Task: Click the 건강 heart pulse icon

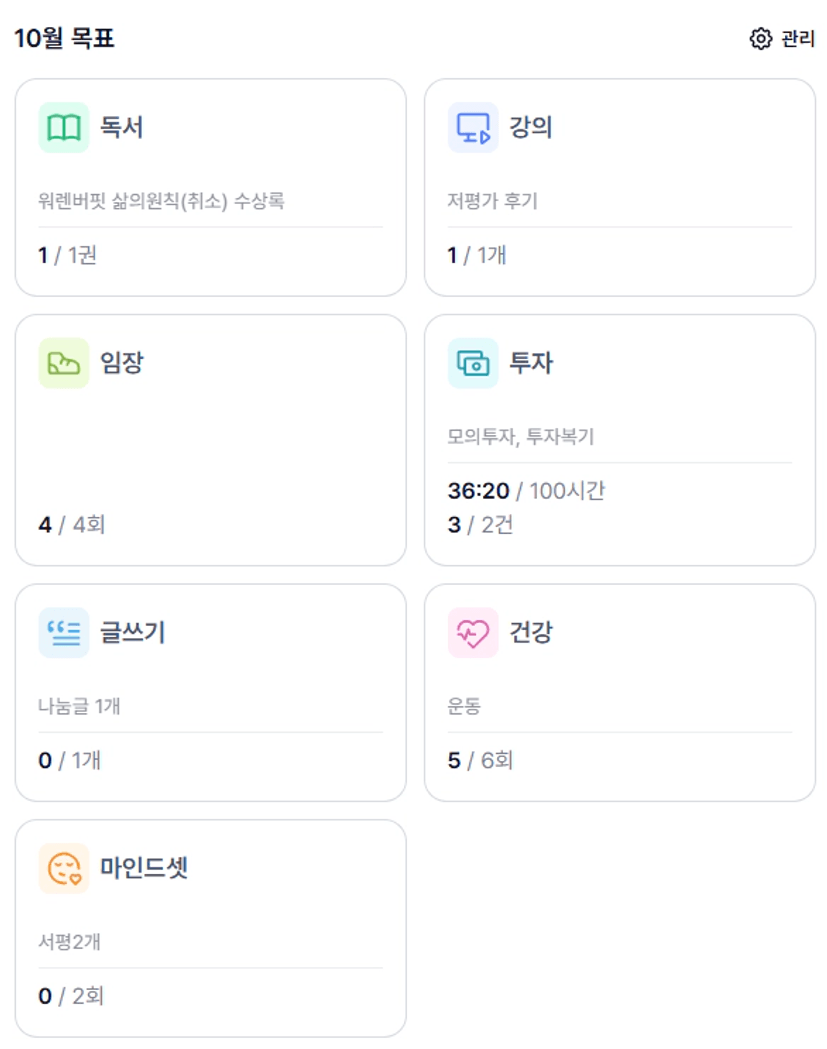Action: coord(473,633)
